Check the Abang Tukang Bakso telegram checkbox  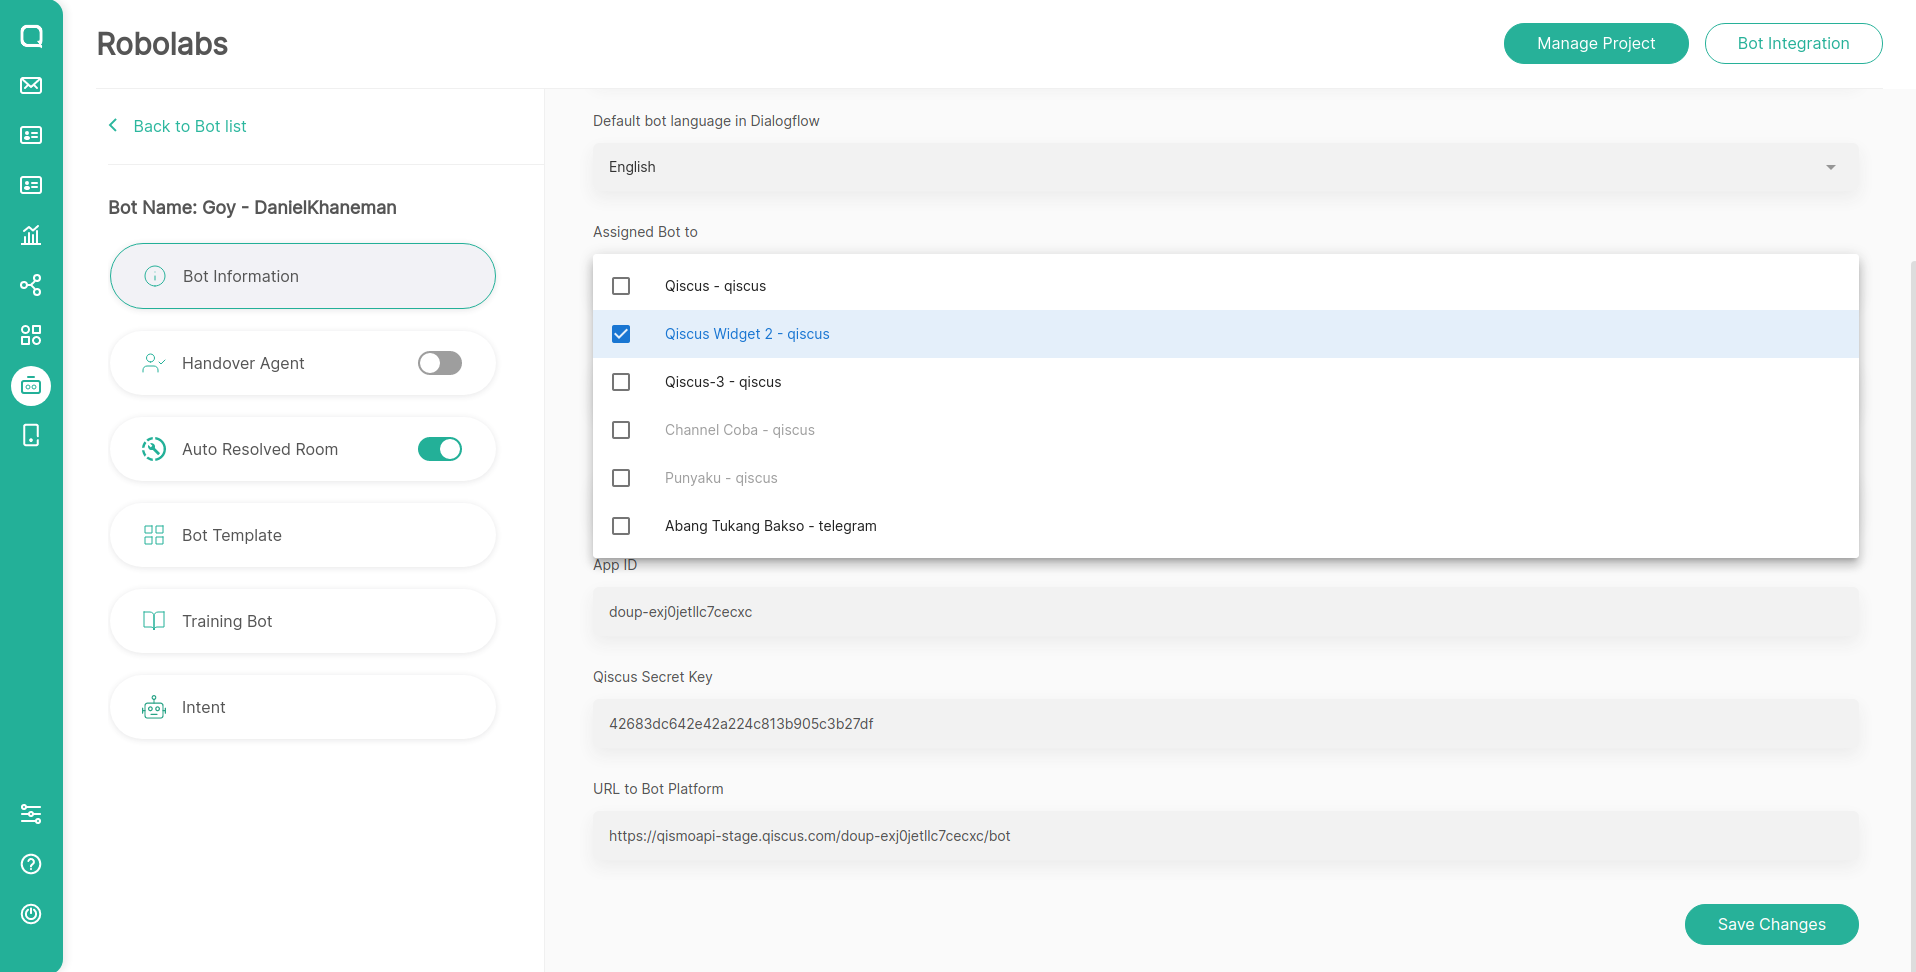pyautogui.click(x=621, y=526)
